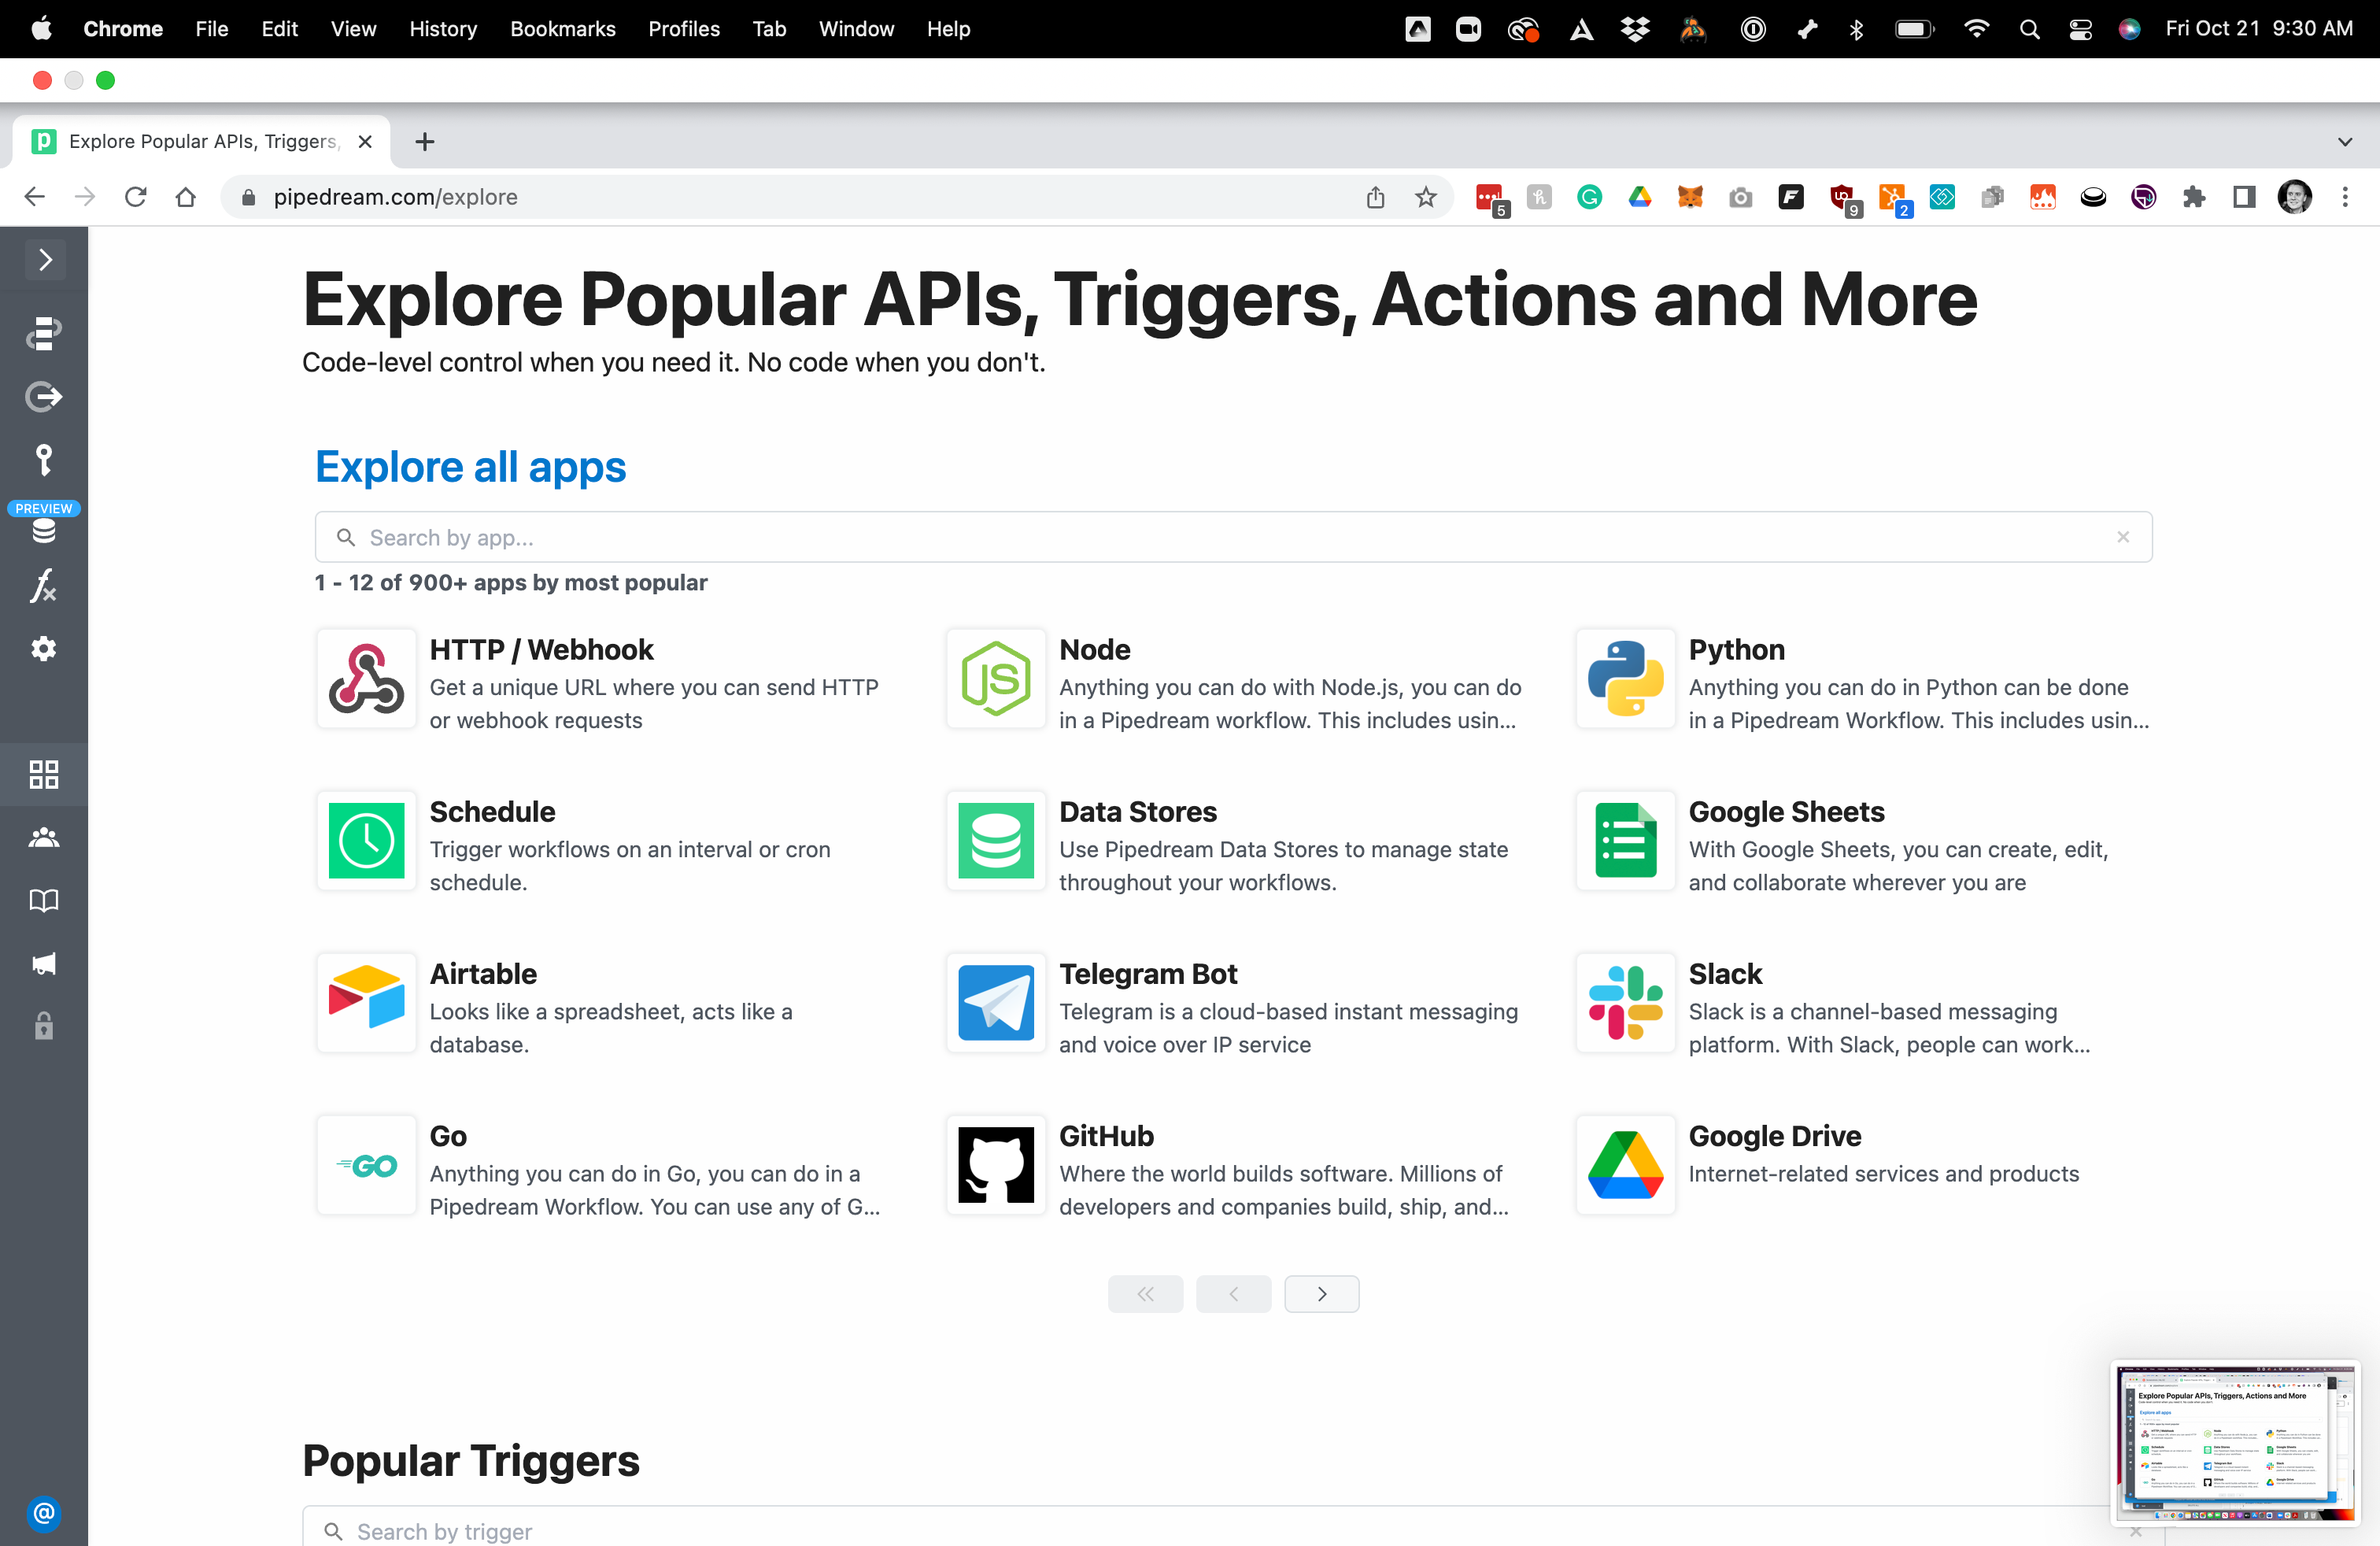This screenshot has height=1546, width=2380.
Task: Open the History menu in menu bar
Action: [442, 28]
